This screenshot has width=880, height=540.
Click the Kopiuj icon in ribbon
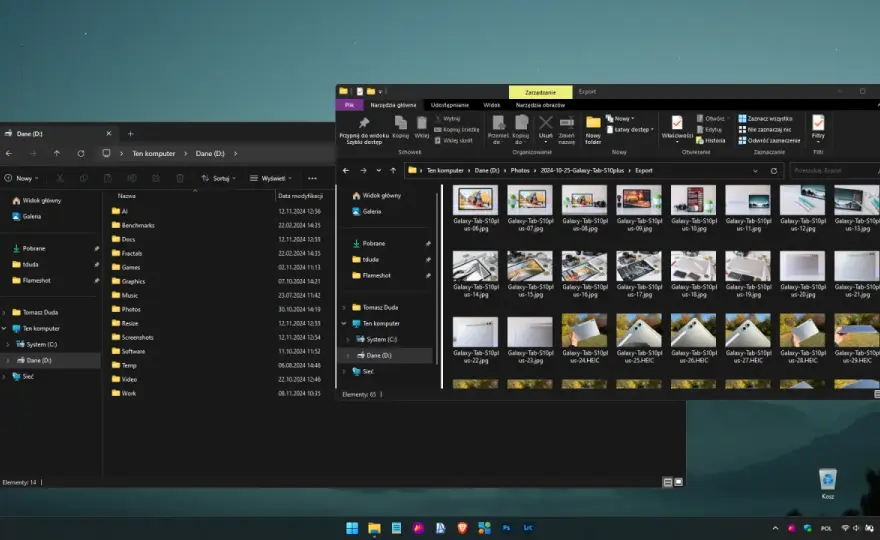[401, 123]
